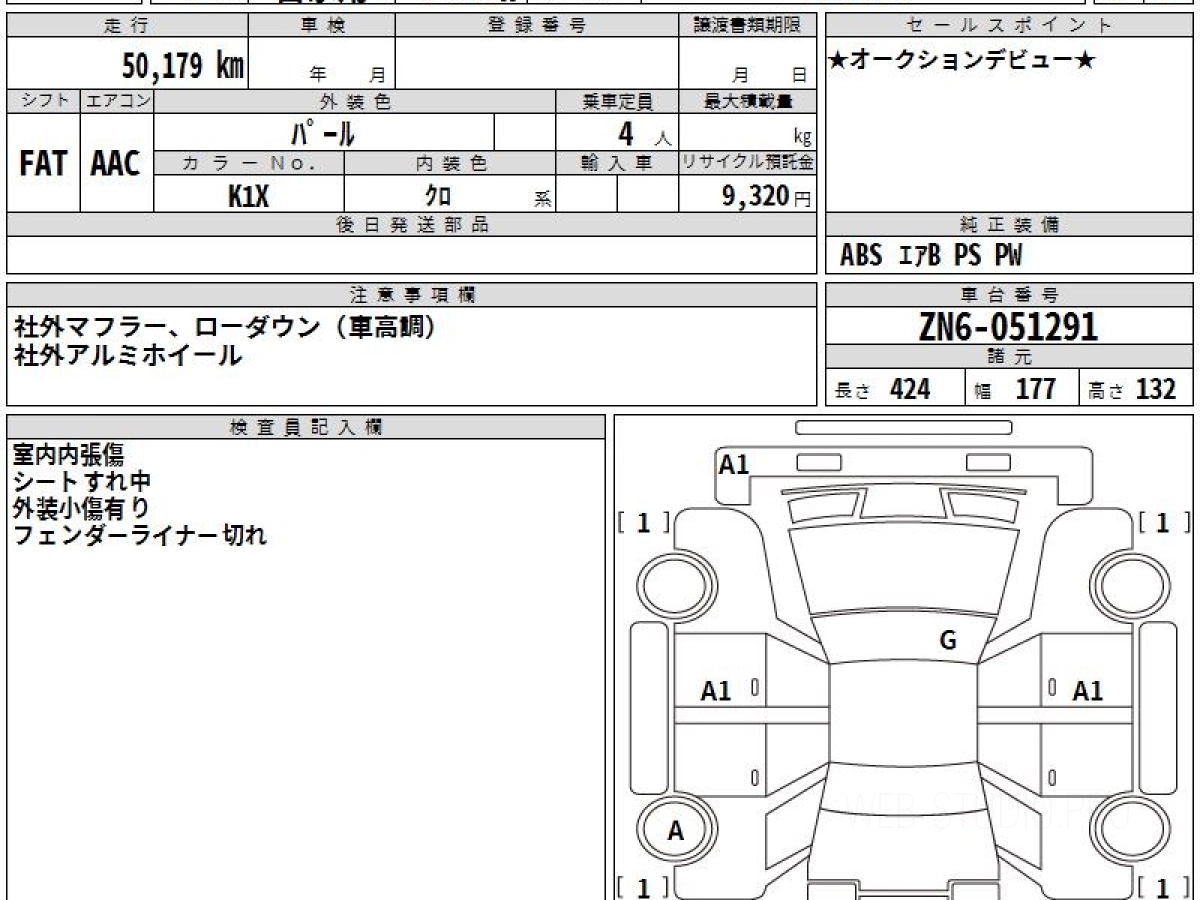Click the 最大積載量 header
Image resolution: width=1200 pixels, height=900 pixels.
748,101
